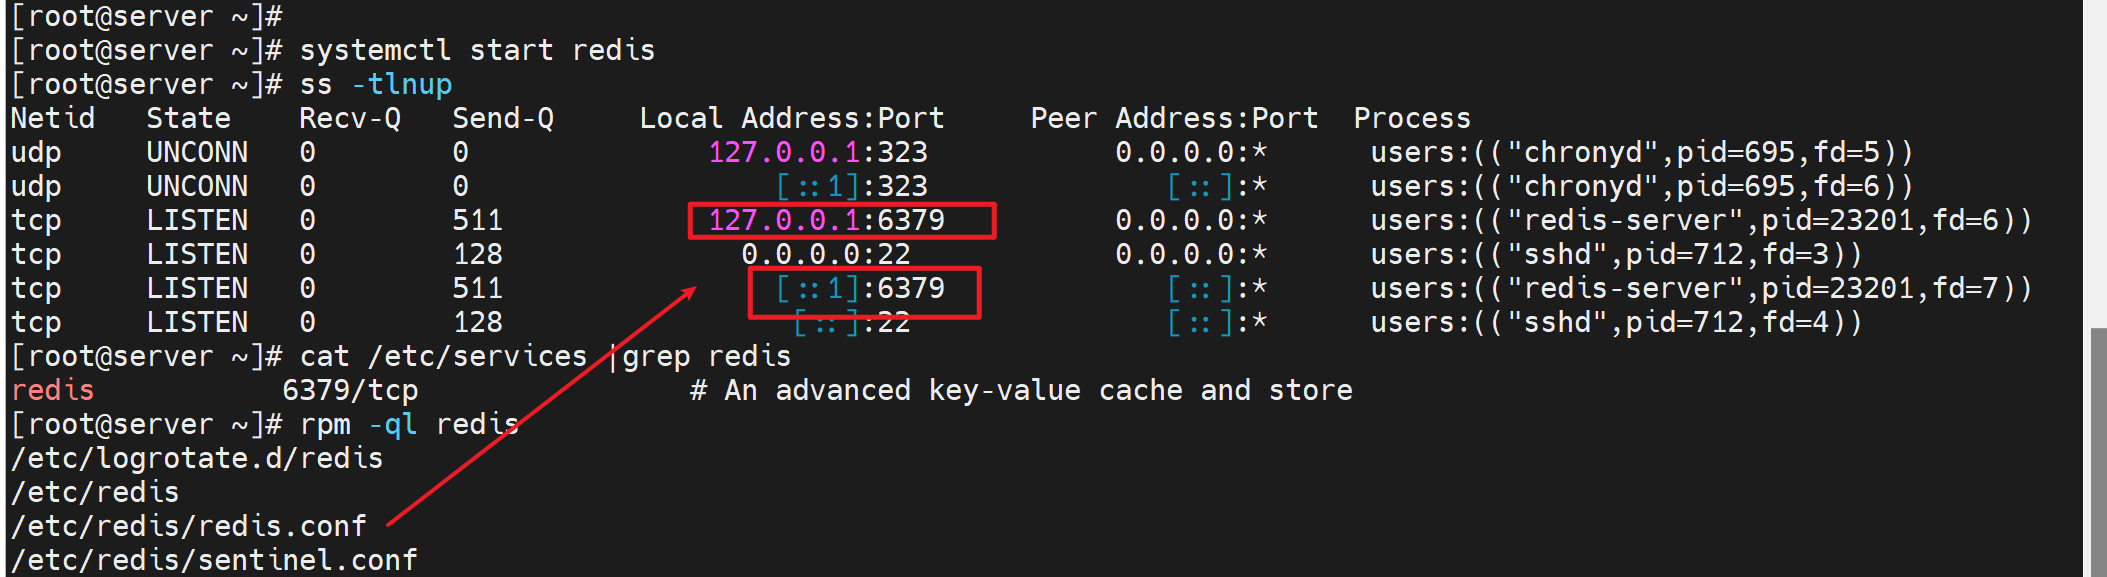Click the "rpm -ql redis" command text
Screen dimensions: 2107x577
coord(409,424)
